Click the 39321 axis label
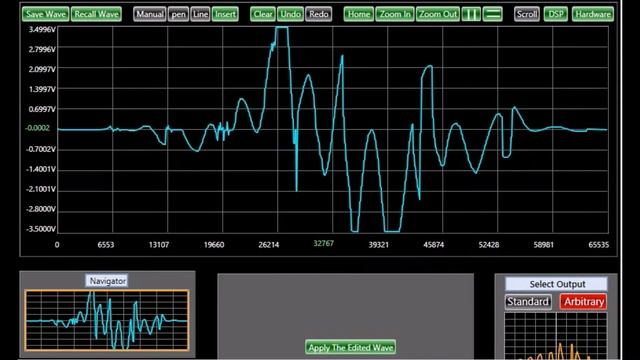The image size is (640, 360). point(378,245)
